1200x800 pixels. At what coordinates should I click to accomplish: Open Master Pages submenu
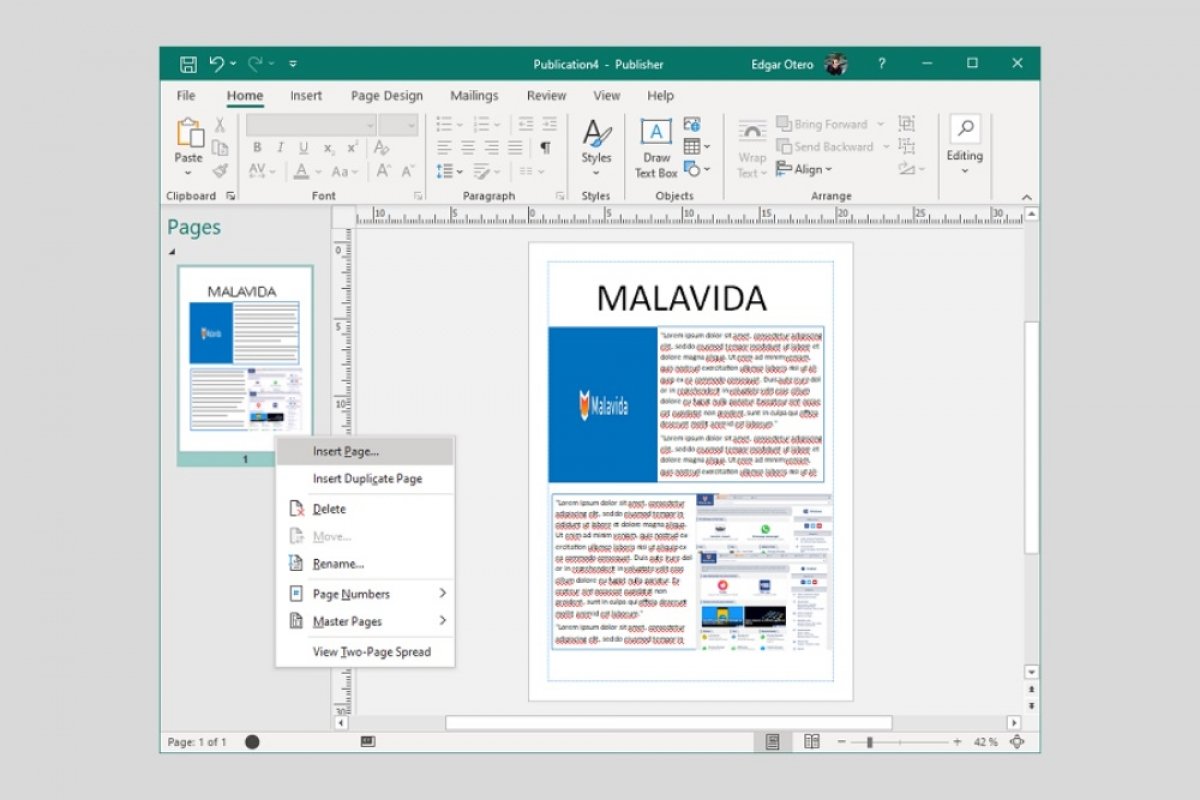tap(365, 622)
